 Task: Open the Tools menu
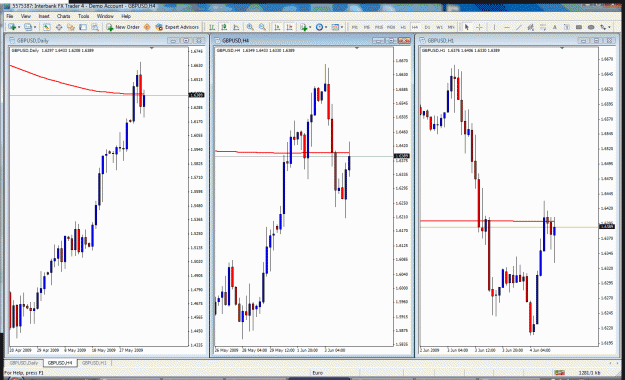tap(83, 16)
